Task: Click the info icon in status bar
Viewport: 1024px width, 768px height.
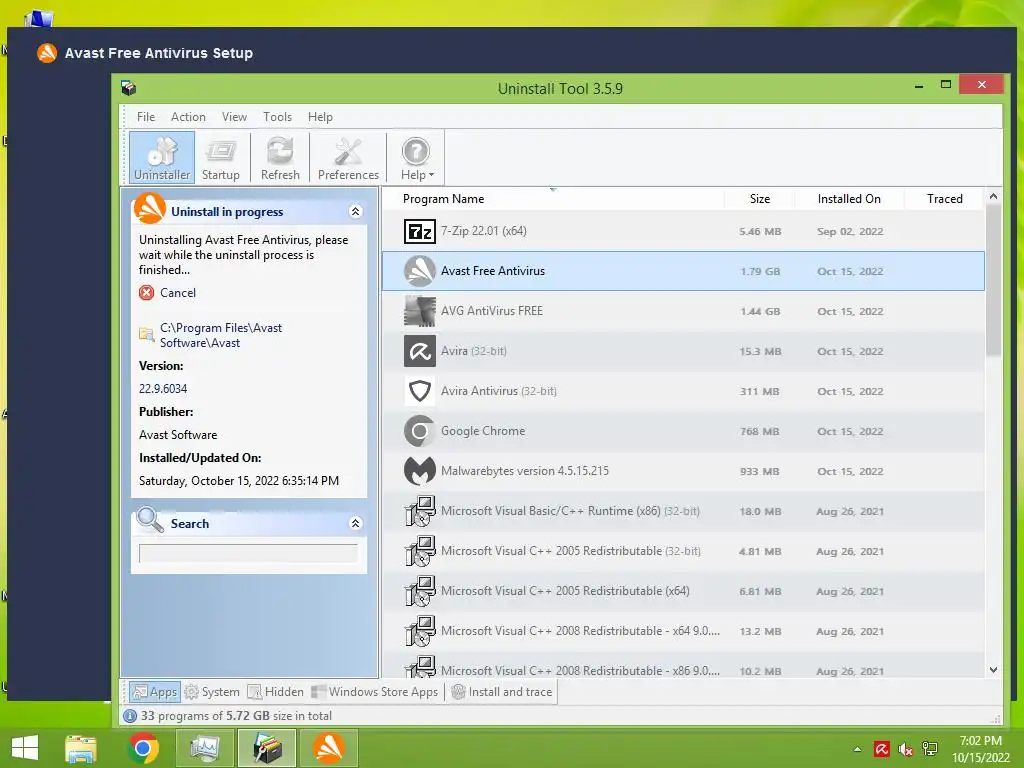Action: pyautogui.click(x=130, y=716)
